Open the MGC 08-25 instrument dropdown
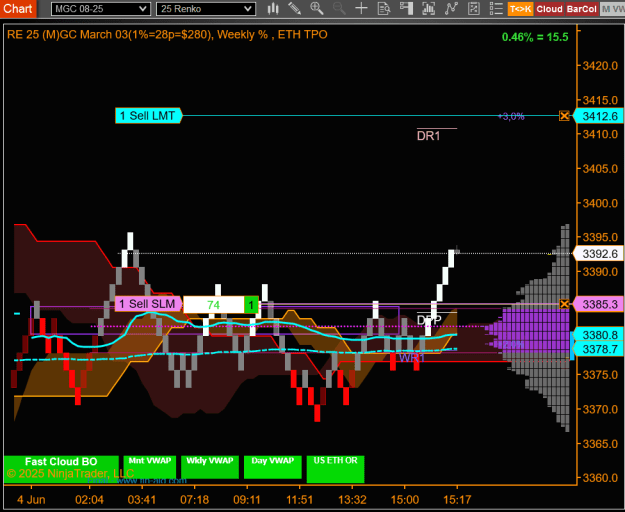 101,9
